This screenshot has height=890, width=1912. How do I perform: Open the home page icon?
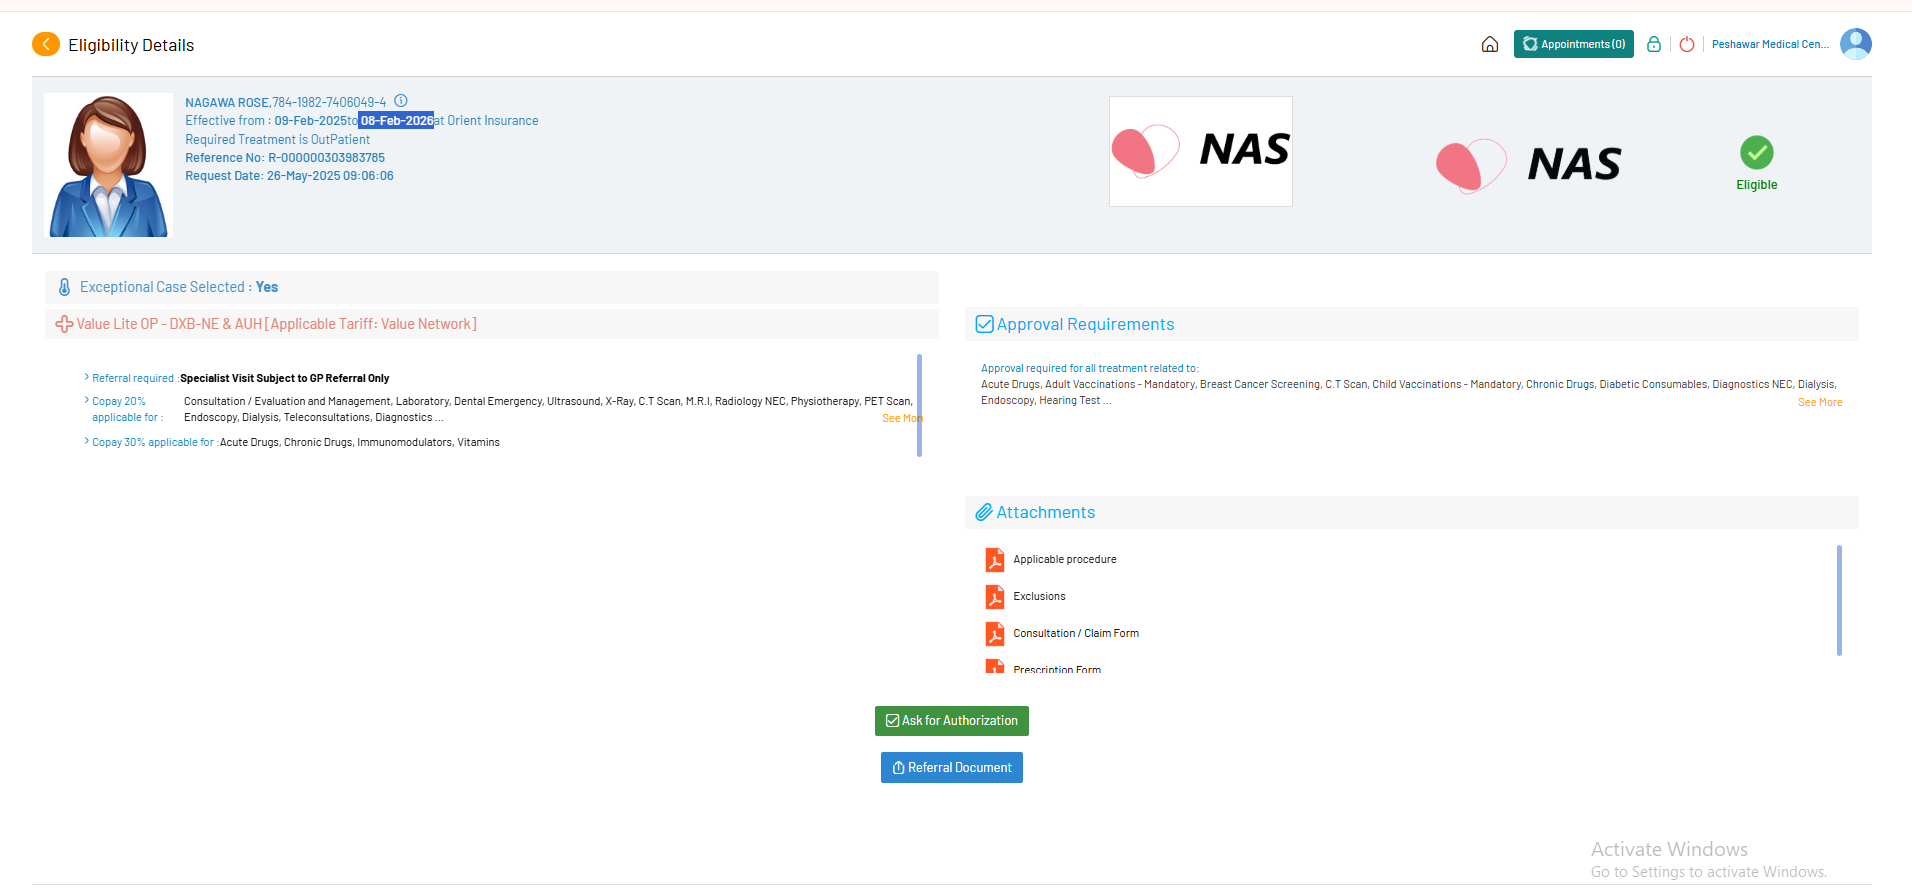tap(1489, 44)
